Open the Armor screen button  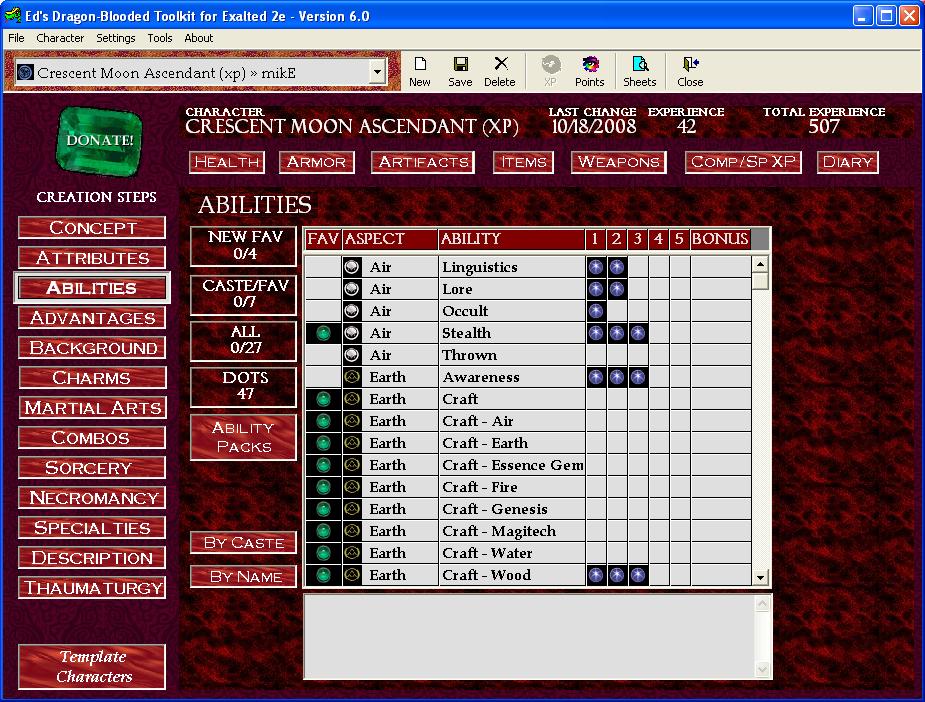point(317,162)
